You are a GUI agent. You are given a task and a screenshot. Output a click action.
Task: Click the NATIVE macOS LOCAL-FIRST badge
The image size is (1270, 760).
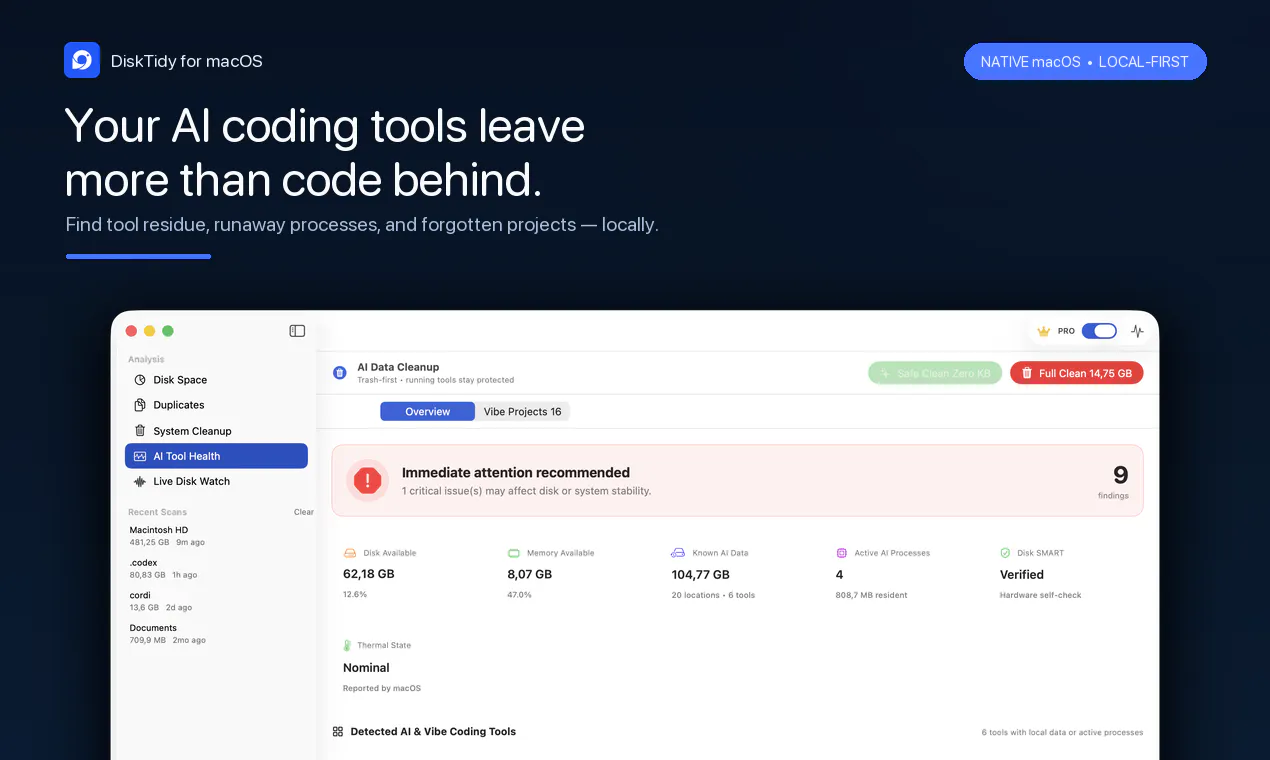point(1085,62)
